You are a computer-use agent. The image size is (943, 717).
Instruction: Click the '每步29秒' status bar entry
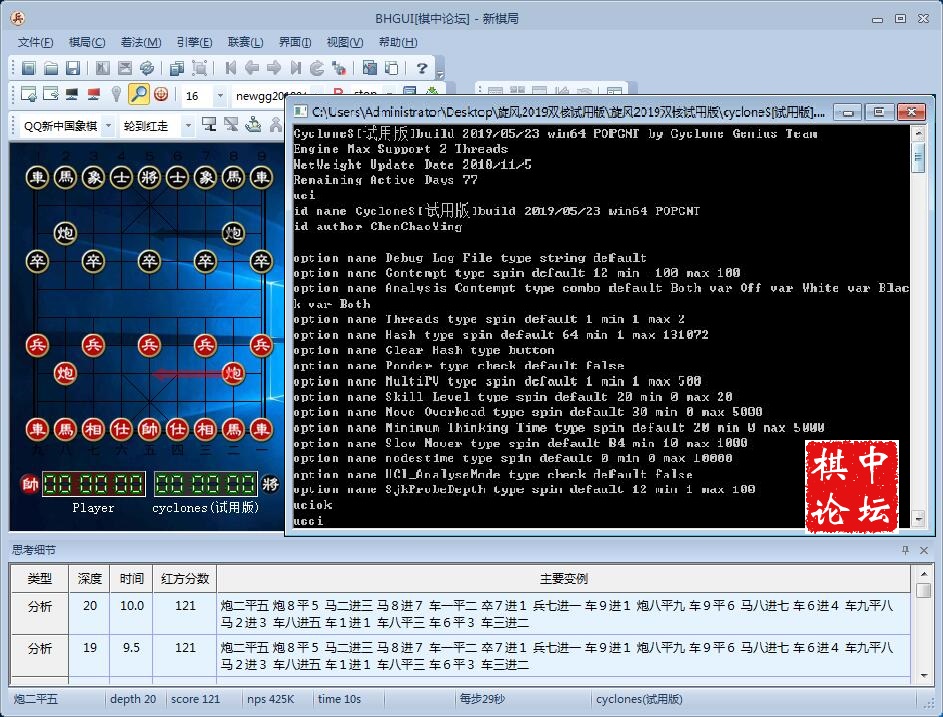tap(482, 699)
